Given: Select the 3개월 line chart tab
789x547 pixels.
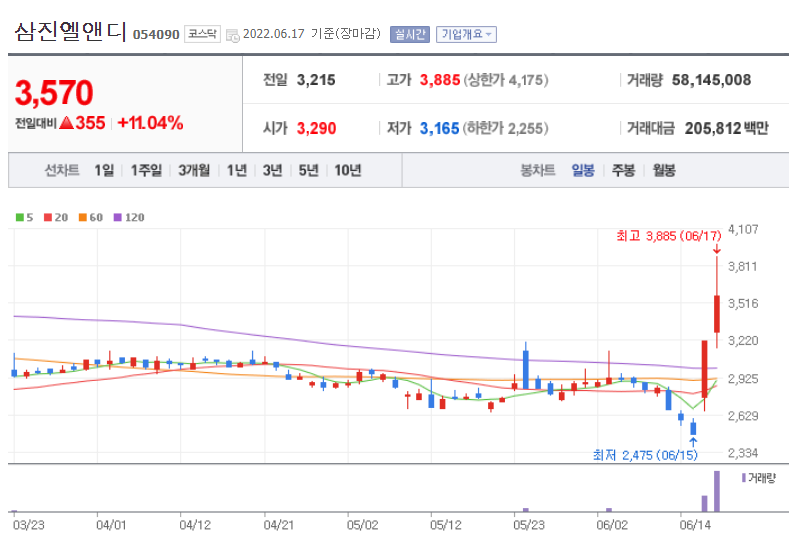Looking at the screenshot, I should (x=194, y=170).
